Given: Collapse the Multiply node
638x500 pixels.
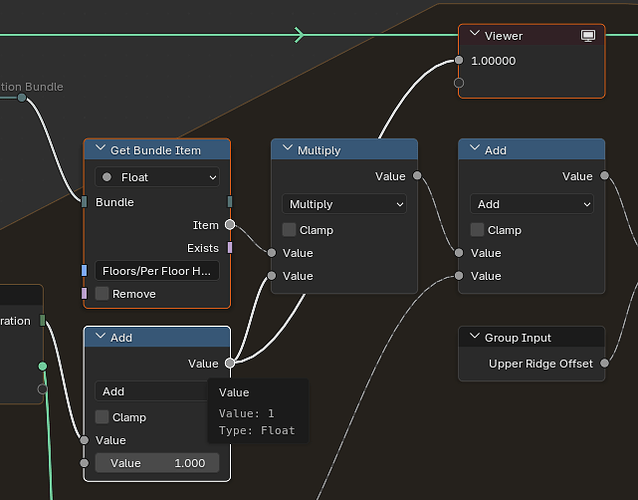Looking at the screenshot, I should click(287, 148).
